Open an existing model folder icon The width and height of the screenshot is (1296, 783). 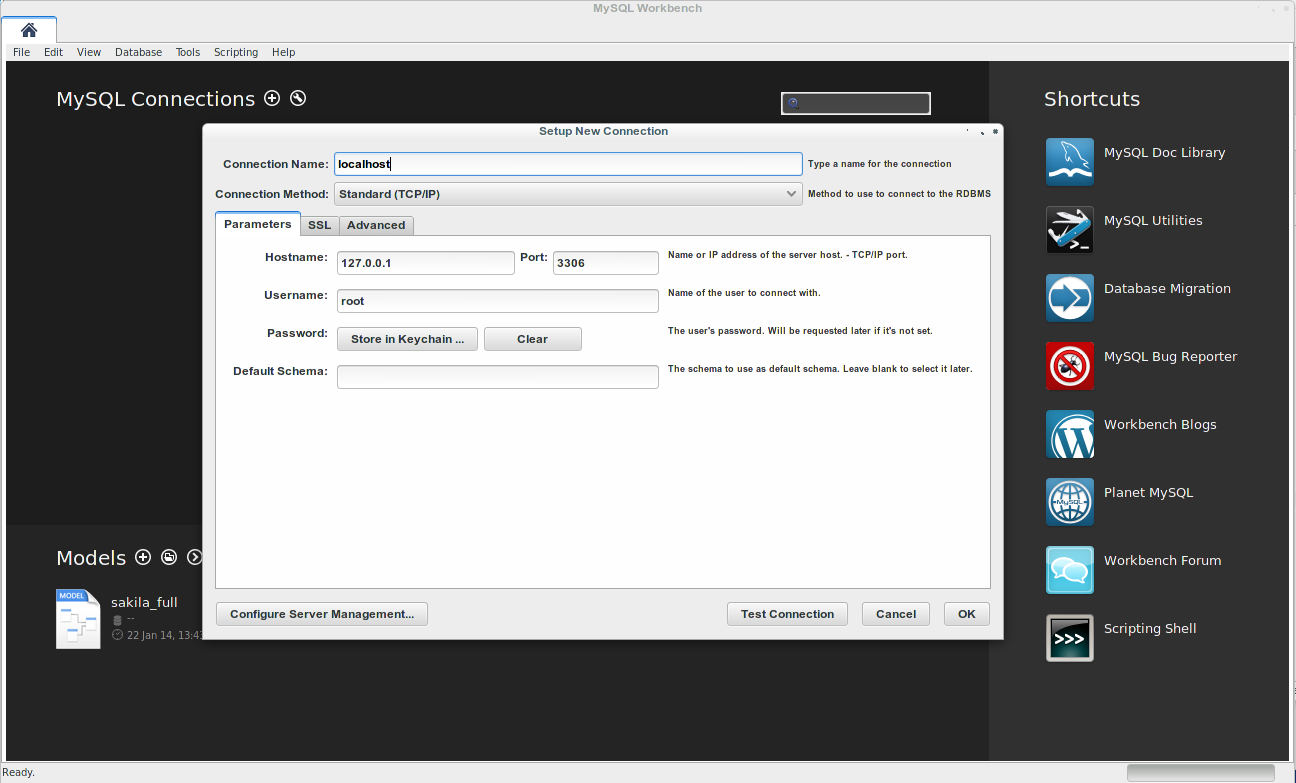tap(169, 557)
